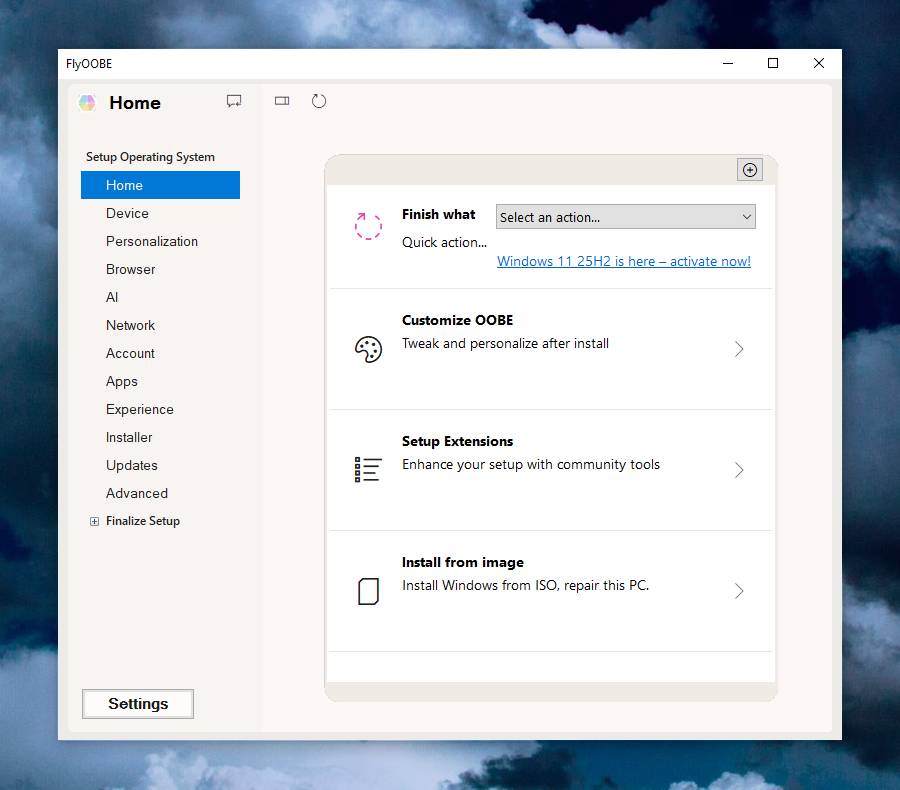Select Personalization in the sidebar

click(152, 241)
